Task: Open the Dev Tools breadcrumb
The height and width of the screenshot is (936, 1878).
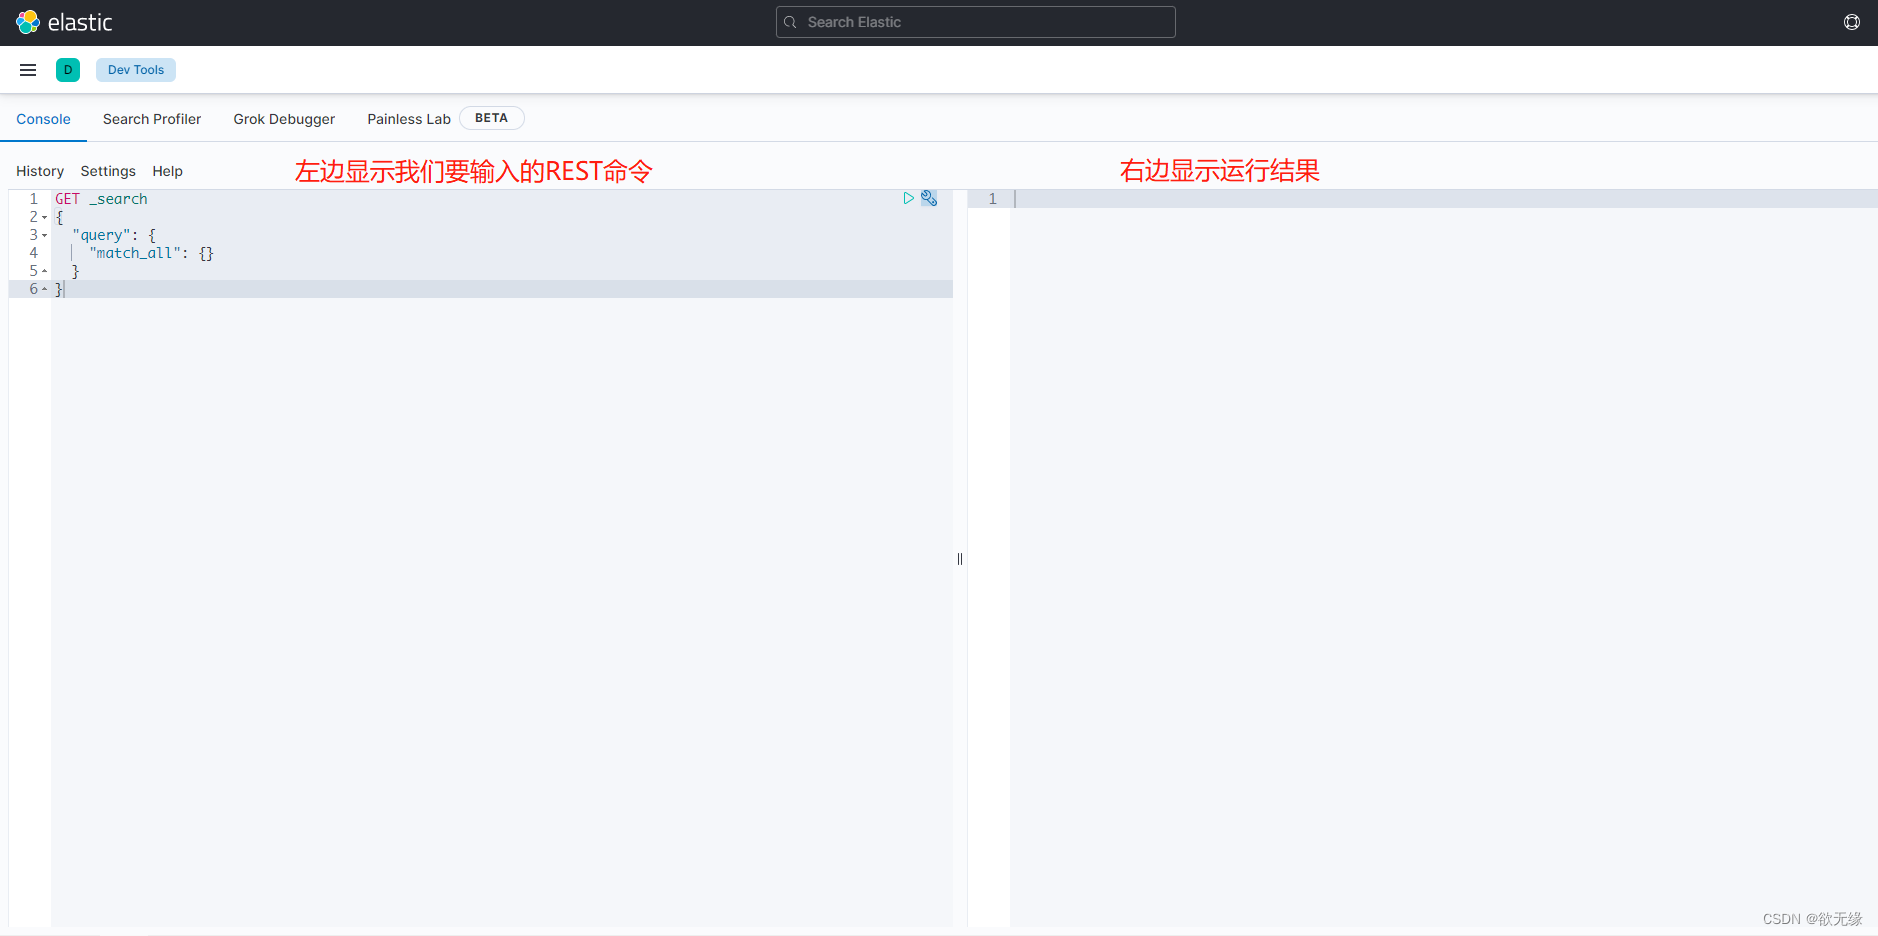Action: pyautogui.click(x=136, y=70)
